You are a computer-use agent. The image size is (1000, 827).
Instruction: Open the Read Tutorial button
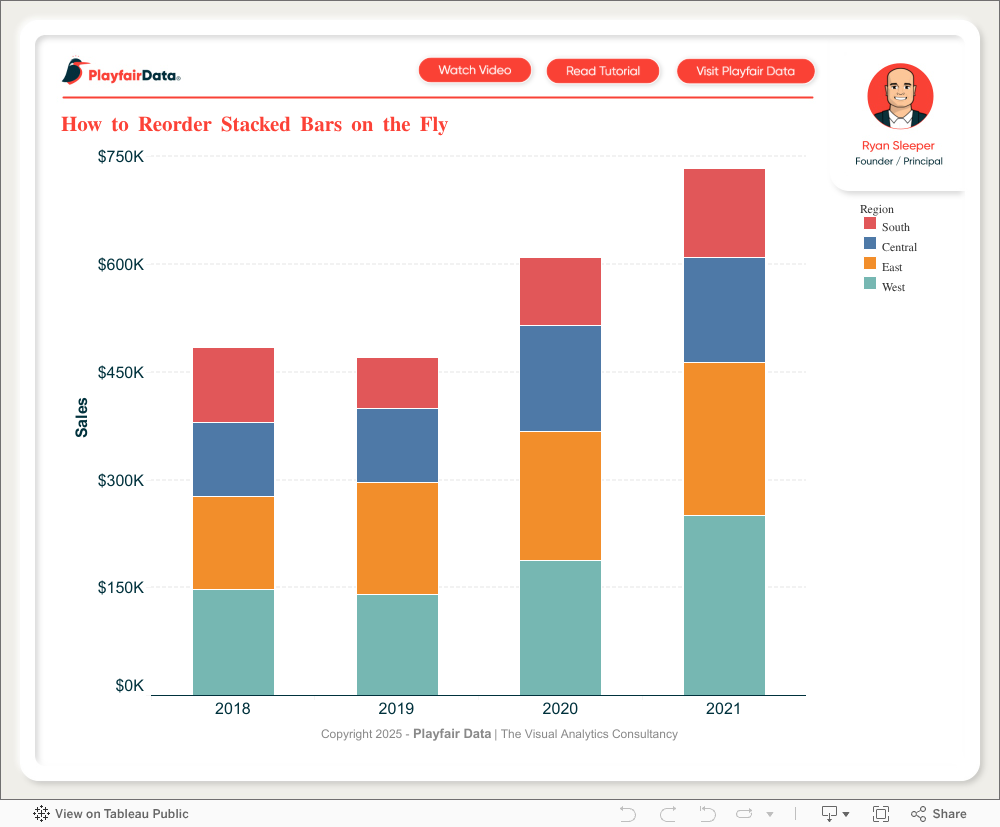coord(603,71)
